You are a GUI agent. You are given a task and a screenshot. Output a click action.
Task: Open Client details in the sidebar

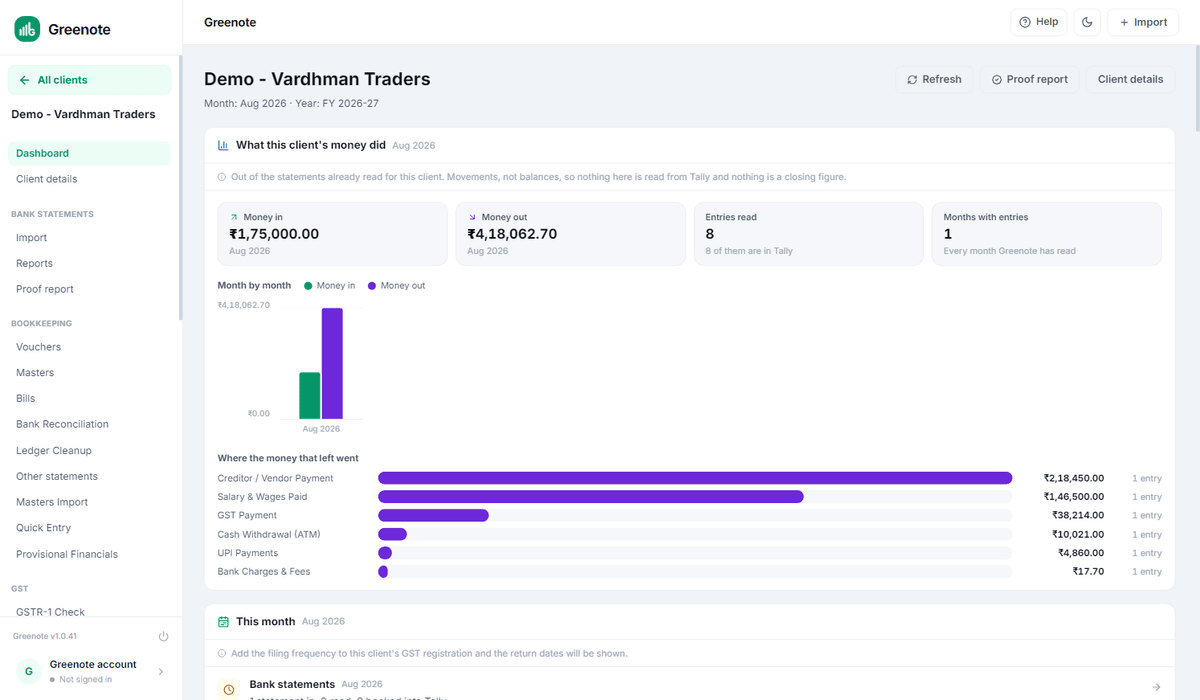coord(90,179)
